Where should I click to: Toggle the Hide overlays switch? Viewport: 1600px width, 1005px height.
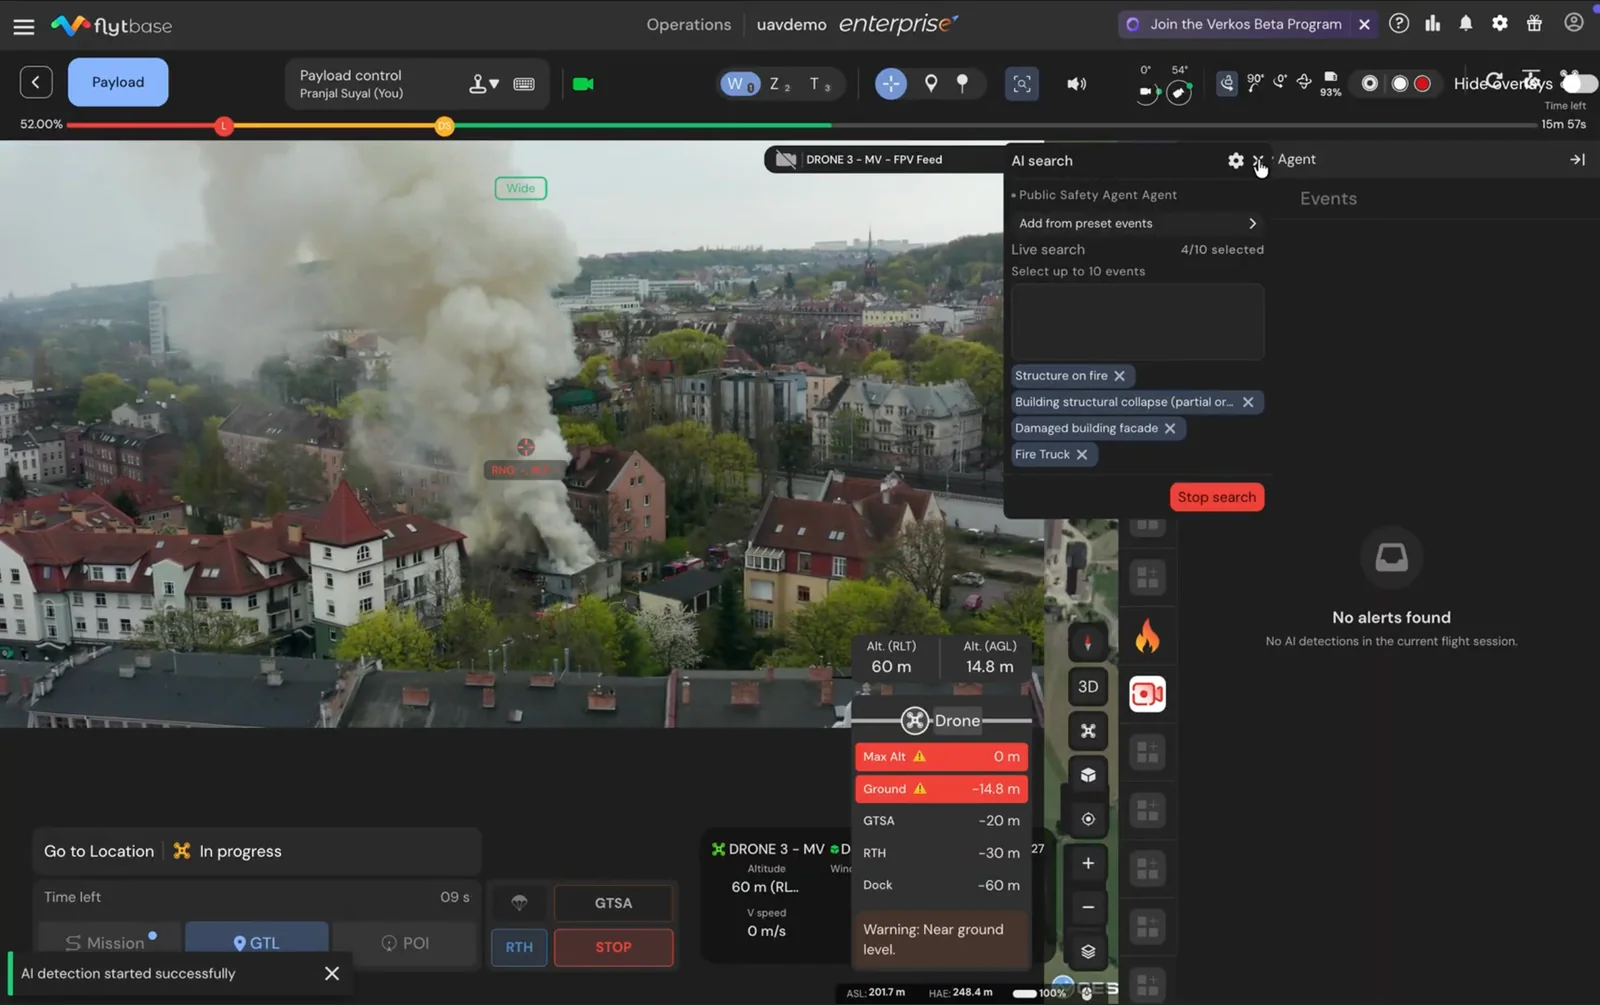click(x=1578, y=83)
